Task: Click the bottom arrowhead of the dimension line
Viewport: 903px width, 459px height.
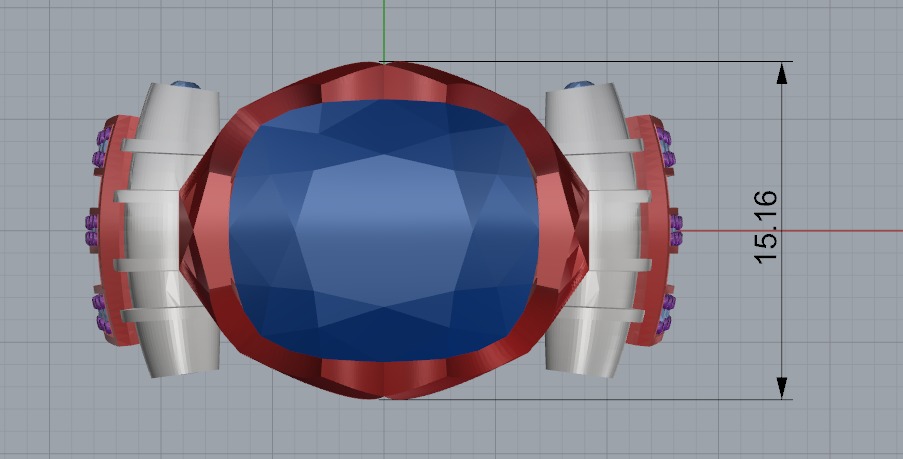Action: point(781,388)
